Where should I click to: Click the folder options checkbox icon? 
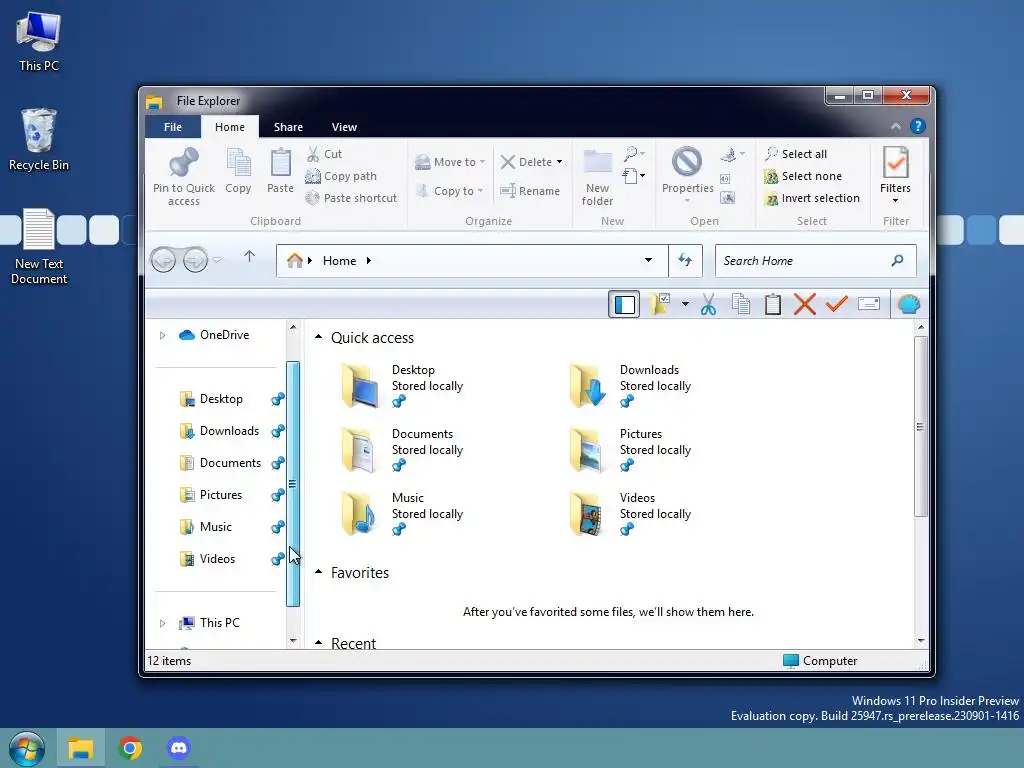(x=660, y=304)
